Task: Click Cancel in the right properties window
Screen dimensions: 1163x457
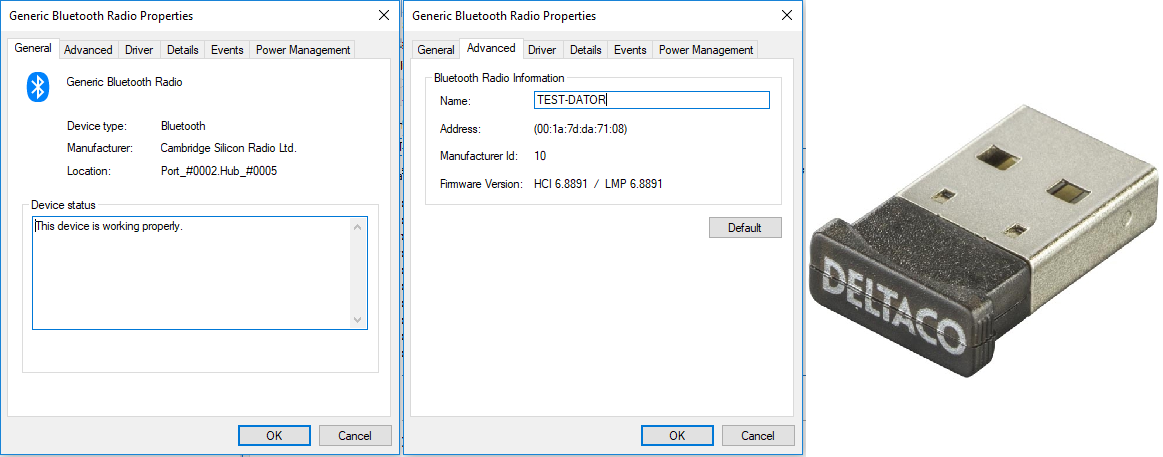Action: [757, 435]
